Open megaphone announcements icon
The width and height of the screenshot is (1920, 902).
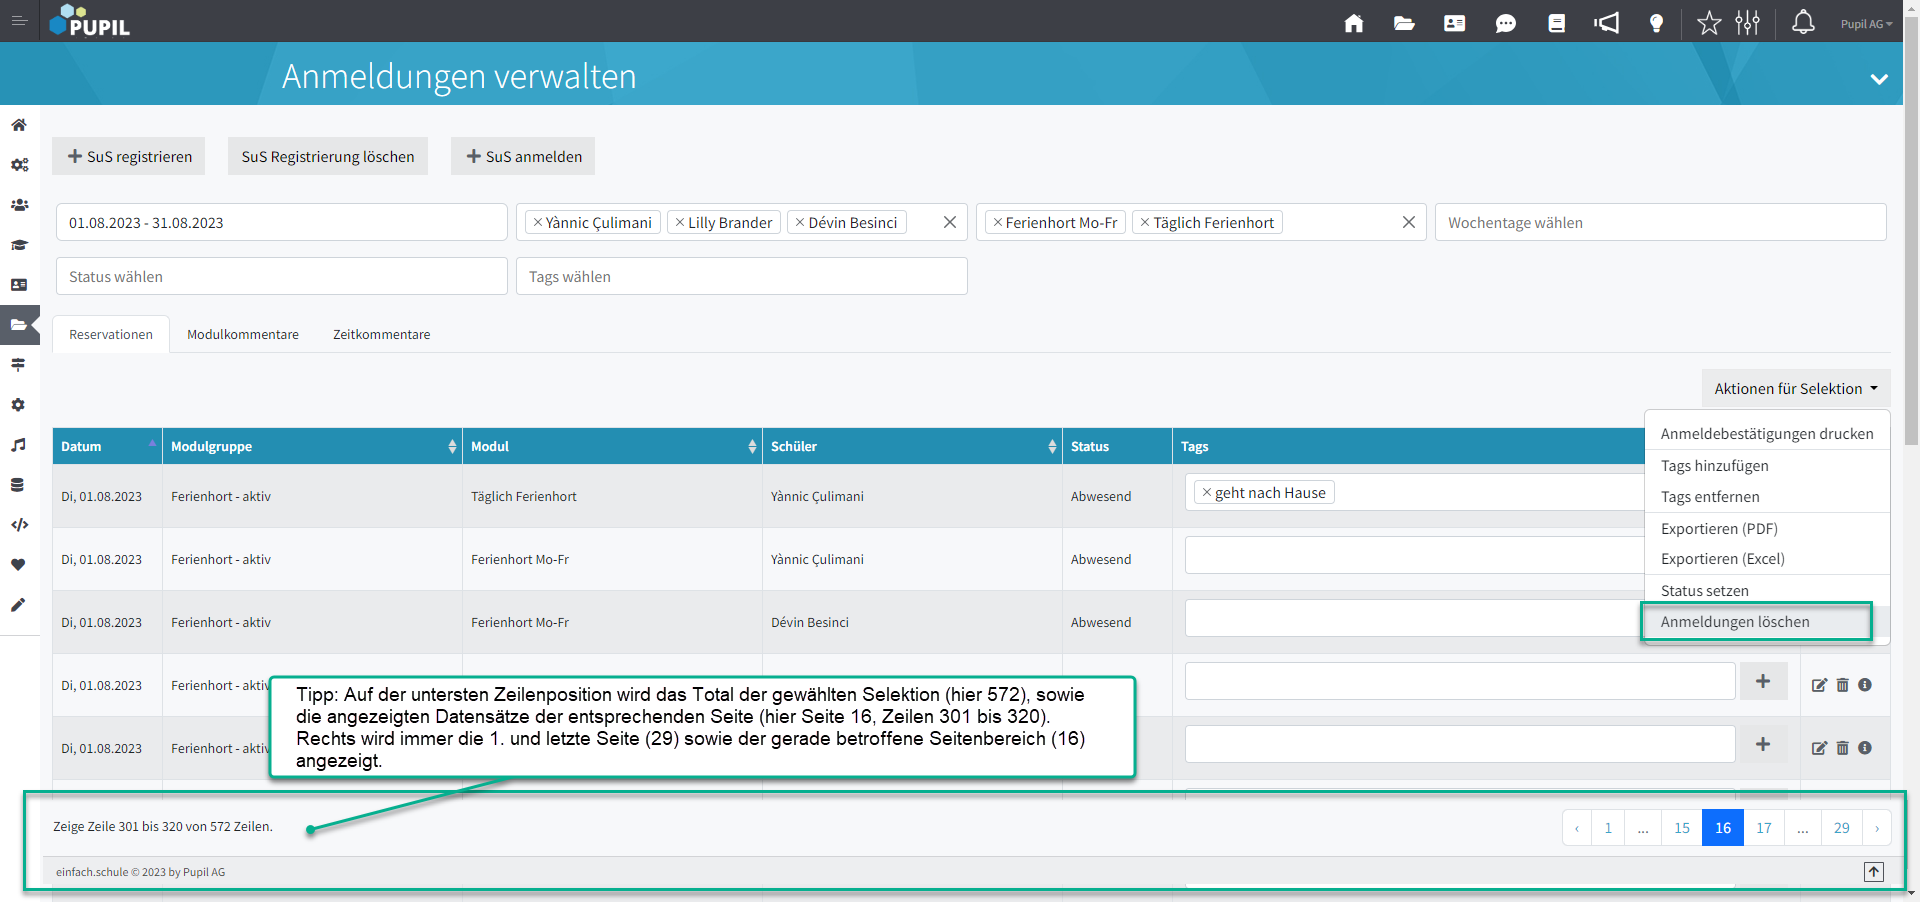pyautogui.click(x=1607, y=23)
